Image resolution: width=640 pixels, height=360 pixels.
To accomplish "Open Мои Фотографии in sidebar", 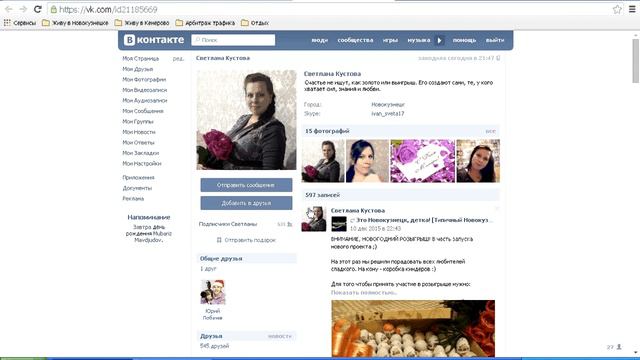I will [144, 80].
